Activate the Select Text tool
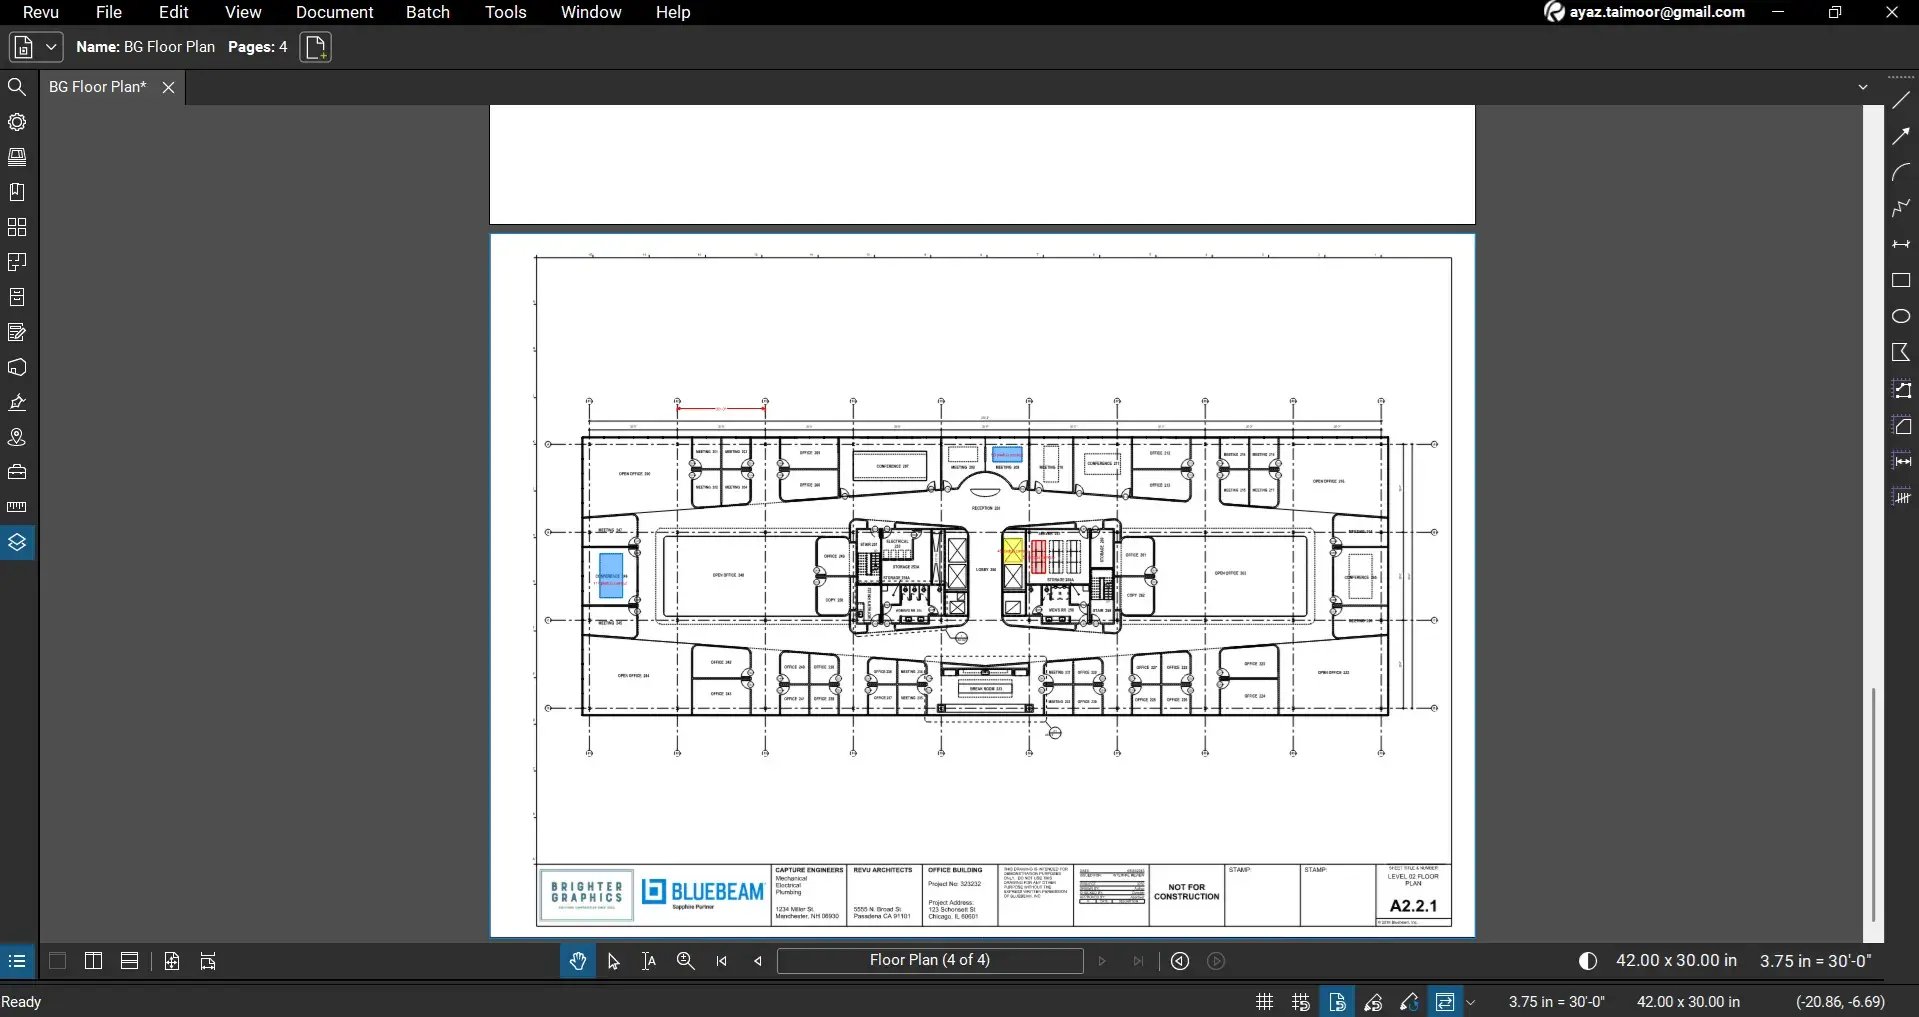 tap(649, 960)
